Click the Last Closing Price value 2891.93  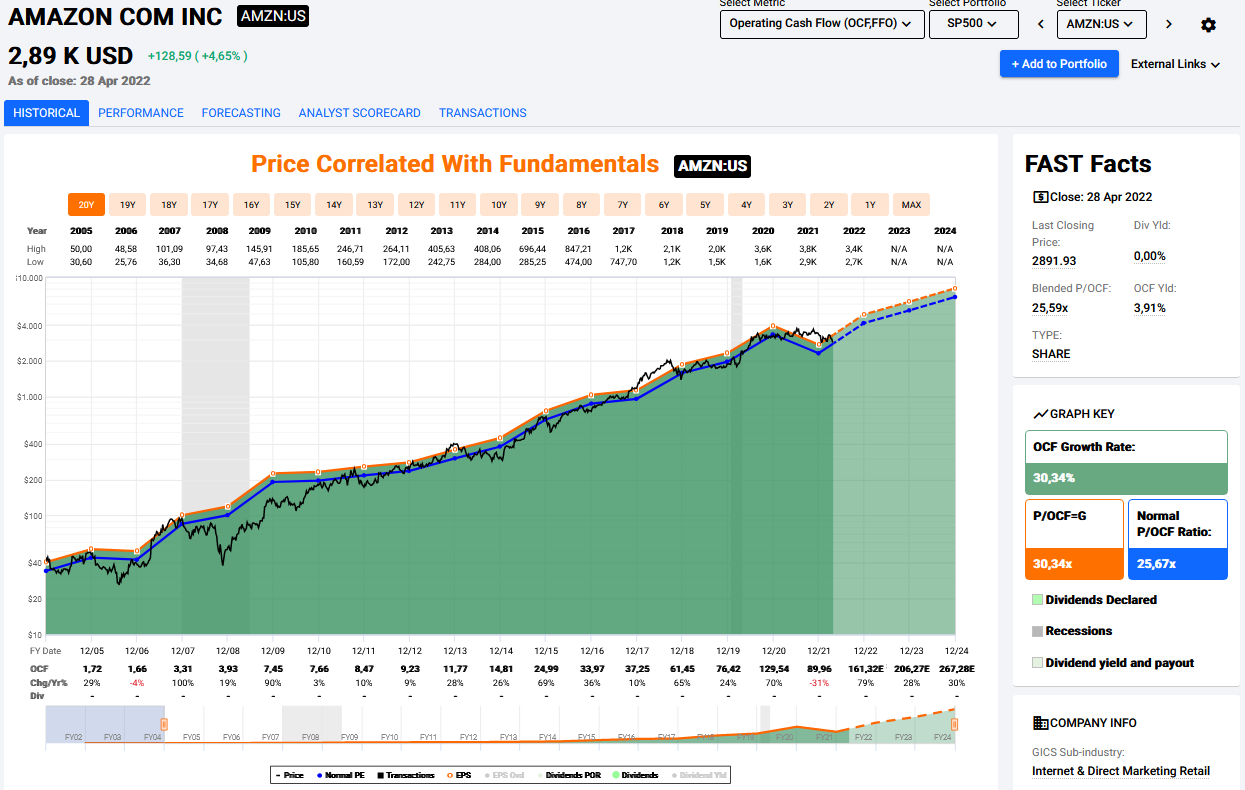point(1054,261)
